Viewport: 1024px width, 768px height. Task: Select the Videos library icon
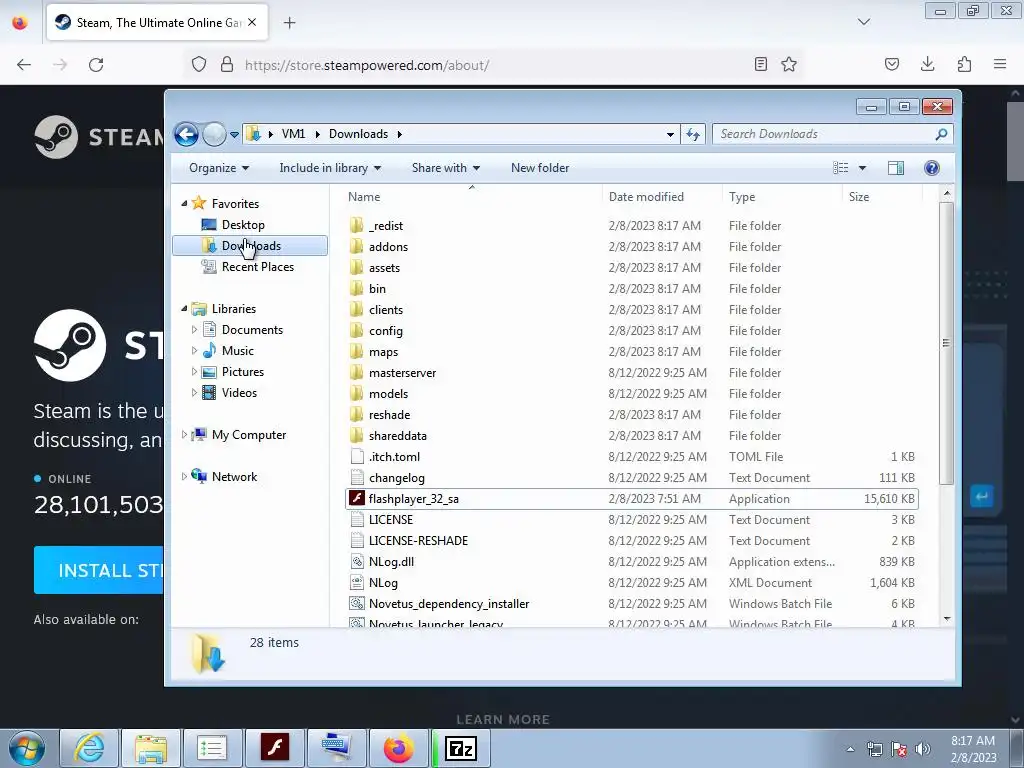tap(209, 392)
